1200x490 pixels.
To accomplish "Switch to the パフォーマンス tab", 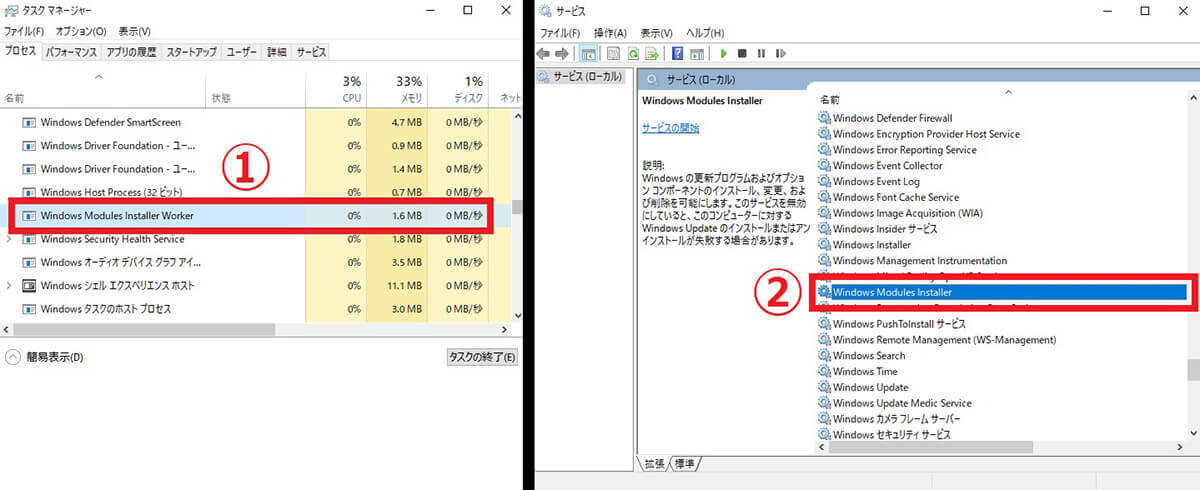I will click(71, 52).
